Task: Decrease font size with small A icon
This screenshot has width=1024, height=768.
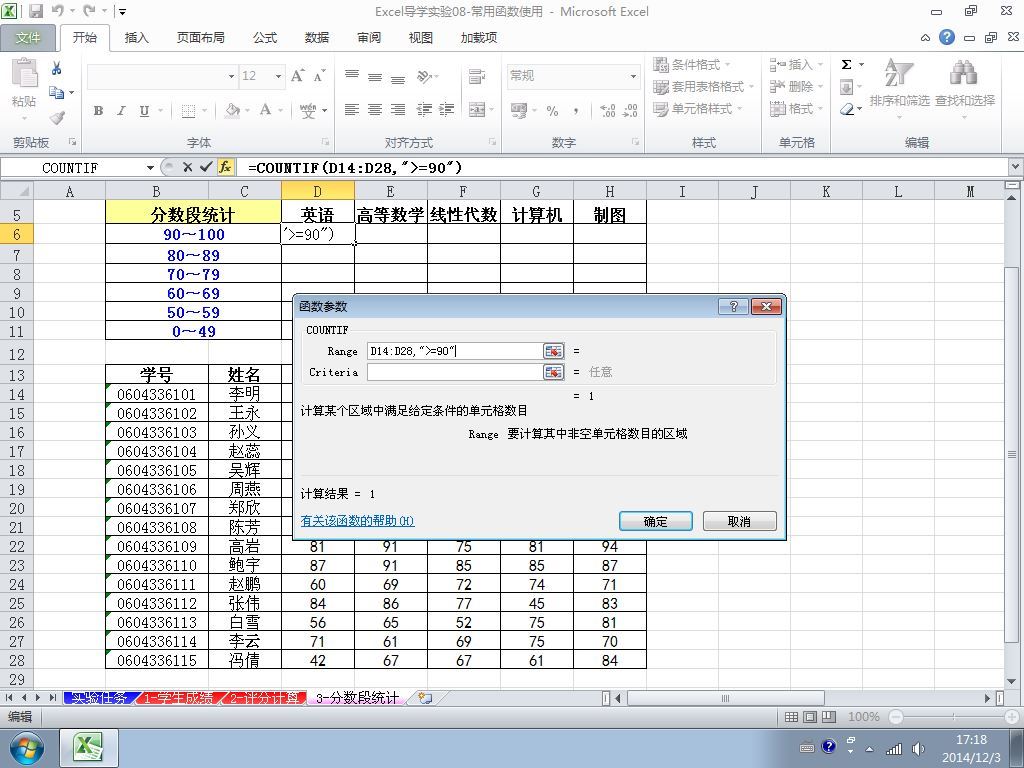Action: 319,76
